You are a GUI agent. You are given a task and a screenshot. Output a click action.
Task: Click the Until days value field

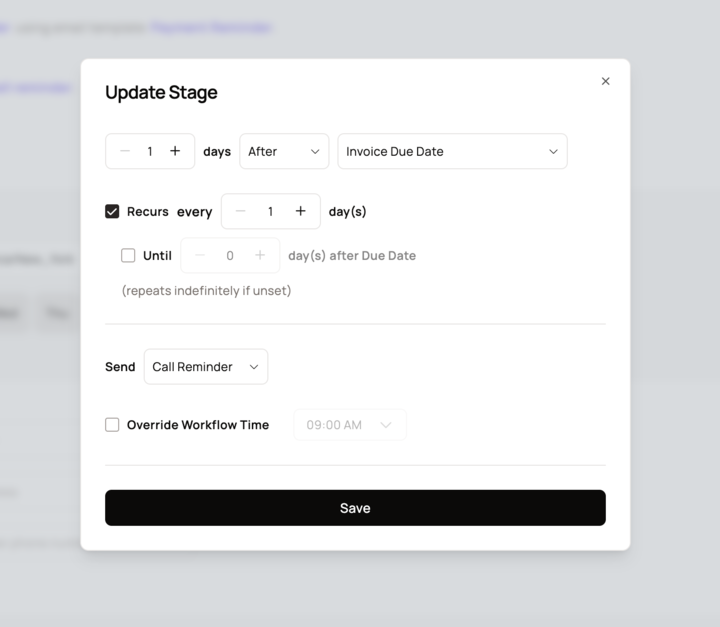pyautogui.click(x=230, y=255)
